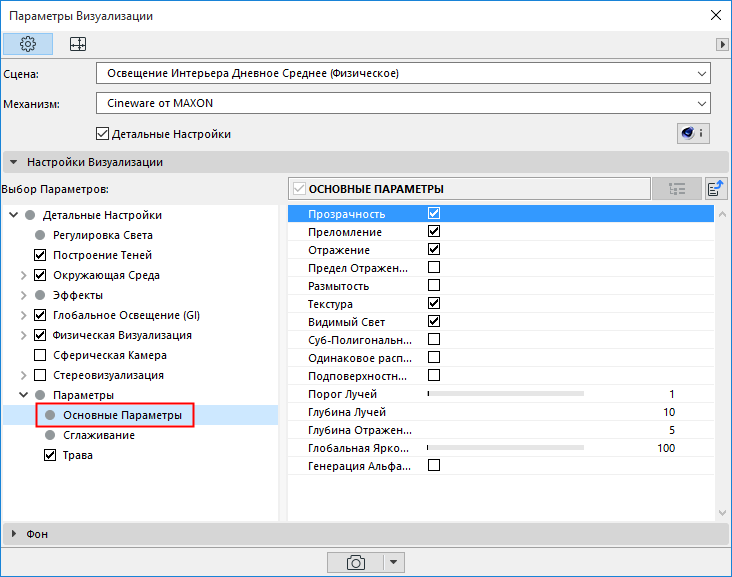This screenshot has height=577, width=732.
Task: Enable Сферическая Камера checkbox
Action: click(x=40, y=355)
